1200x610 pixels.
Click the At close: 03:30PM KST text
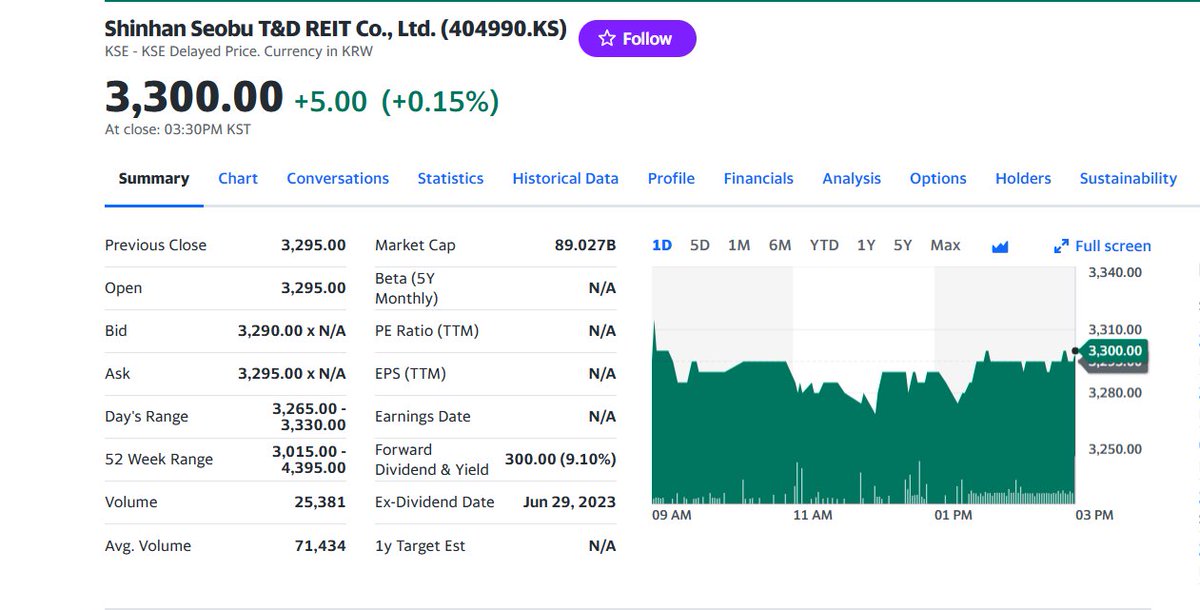coord(178,129)
